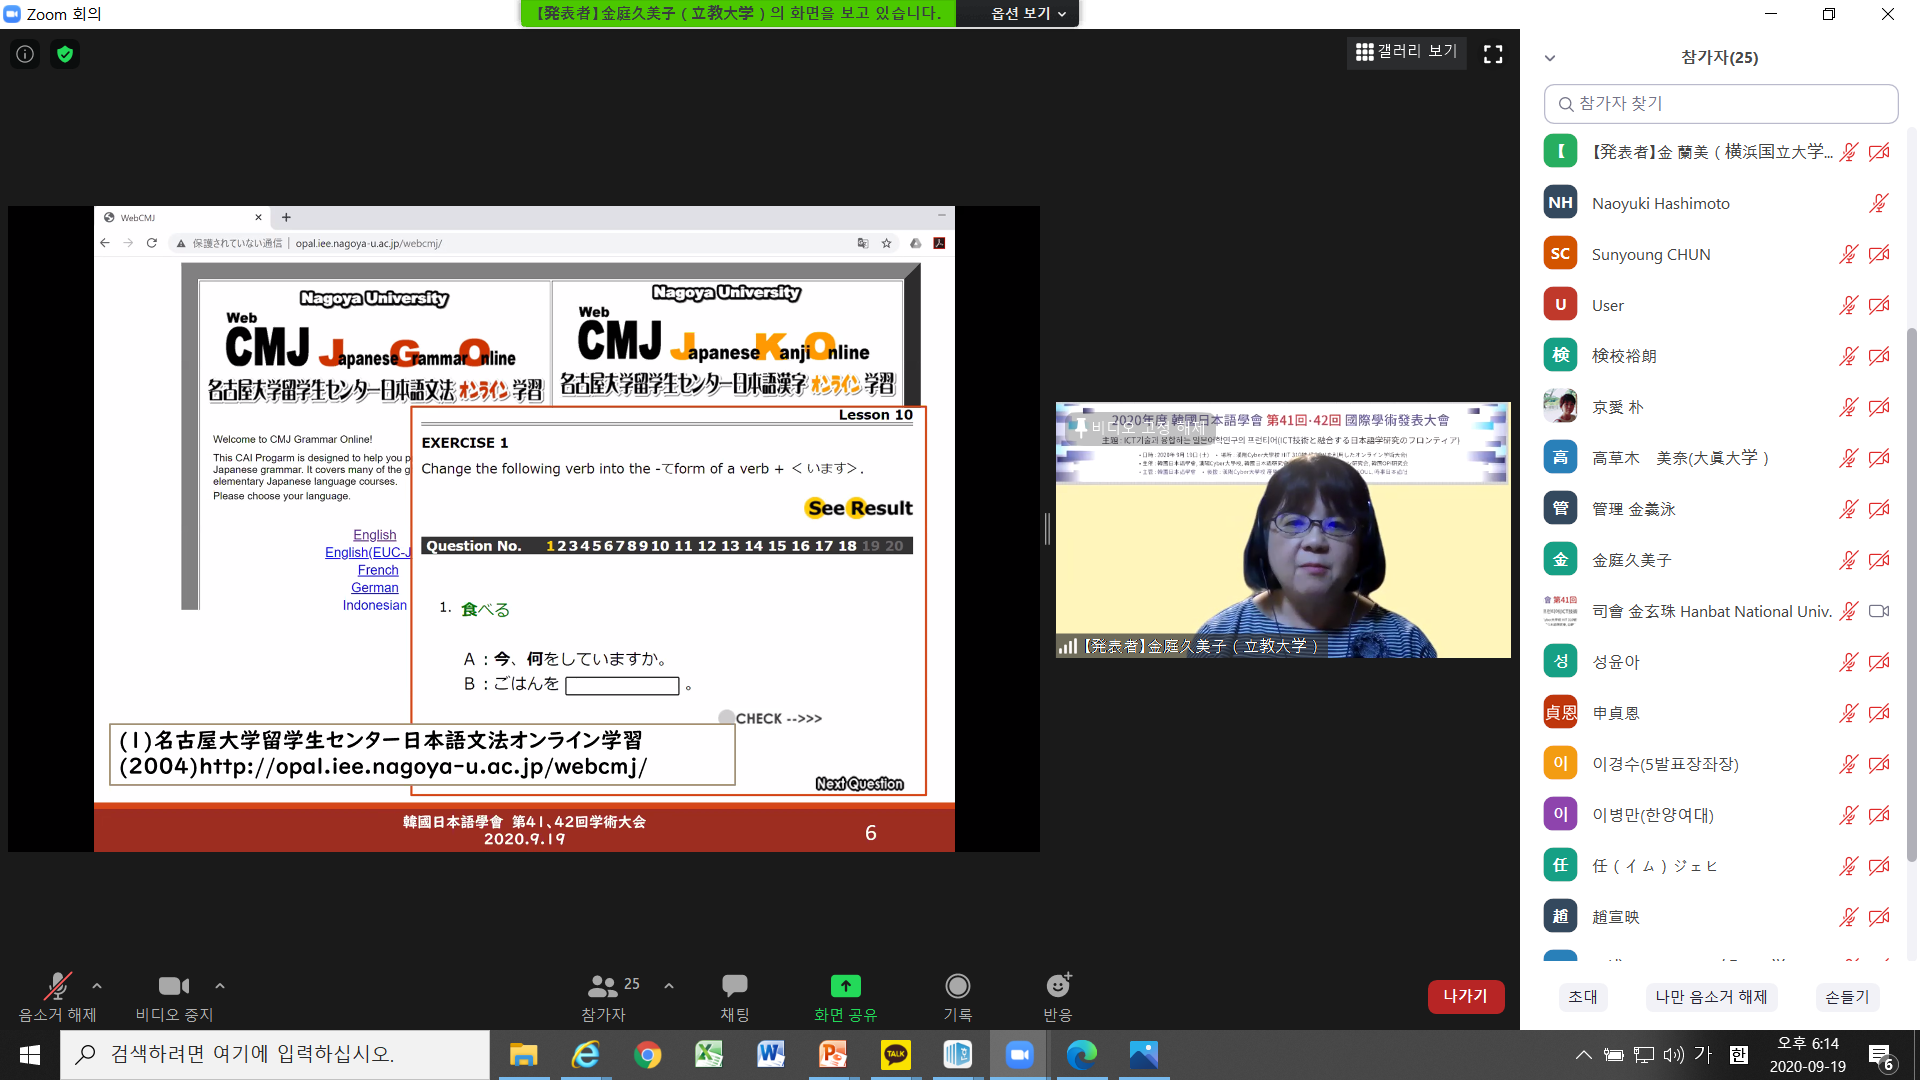
Task: Switch to gallery view (갤러리 보기)
Action: coord(1406,51)
